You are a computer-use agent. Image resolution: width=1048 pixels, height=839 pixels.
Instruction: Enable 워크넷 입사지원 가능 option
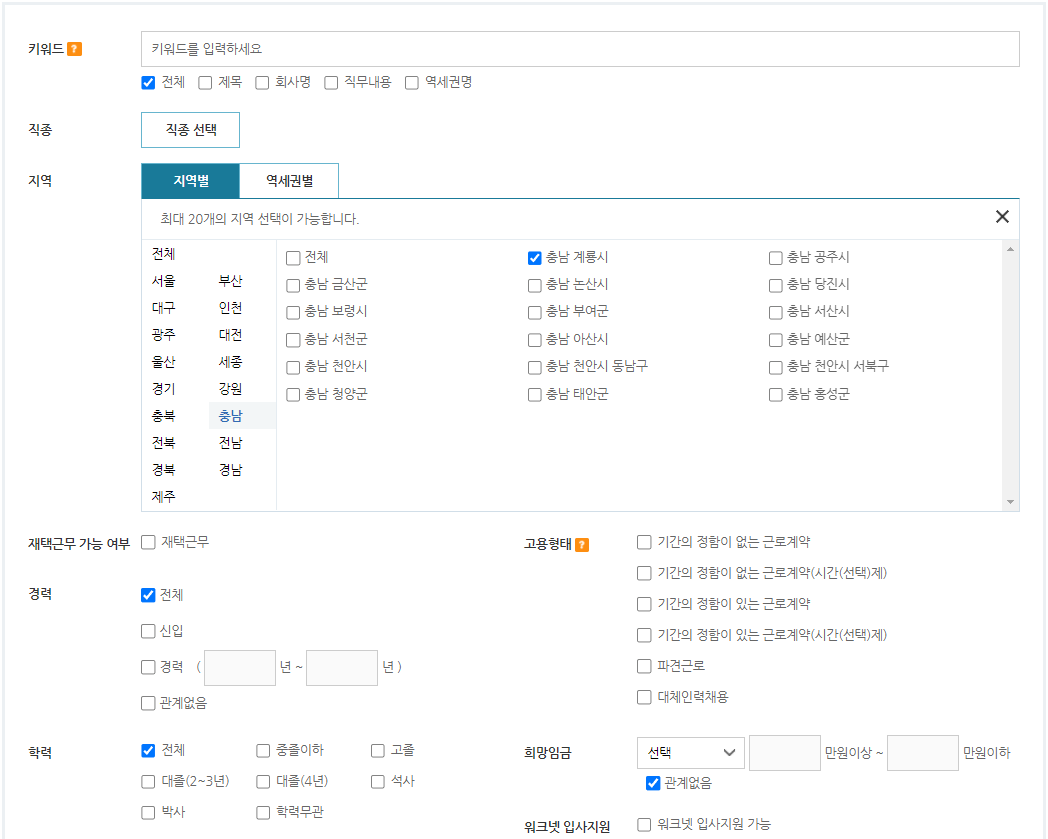point(643,825)
